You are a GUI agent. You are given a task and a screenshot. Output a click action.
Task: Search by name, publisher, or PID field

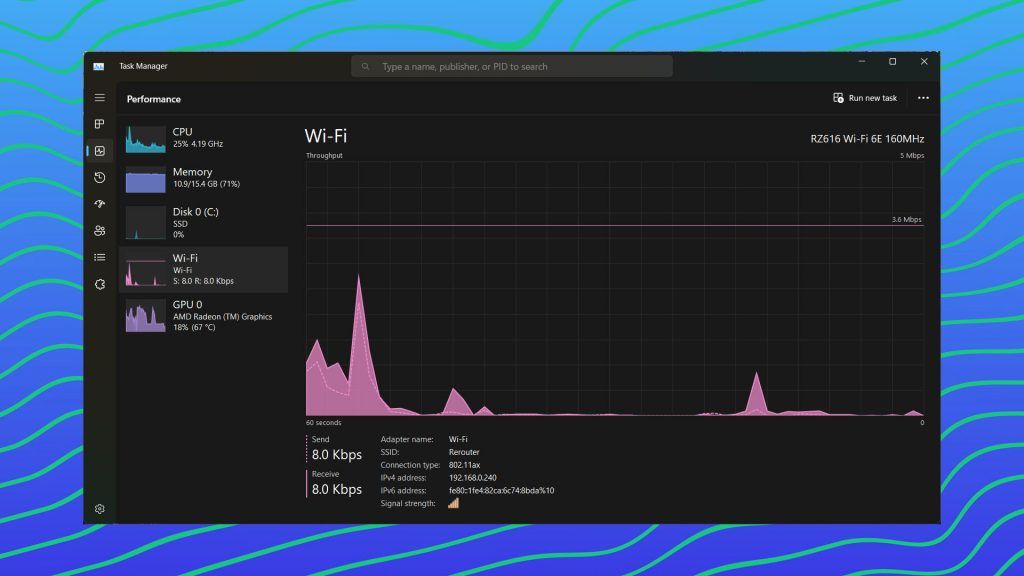pos(512,67)
